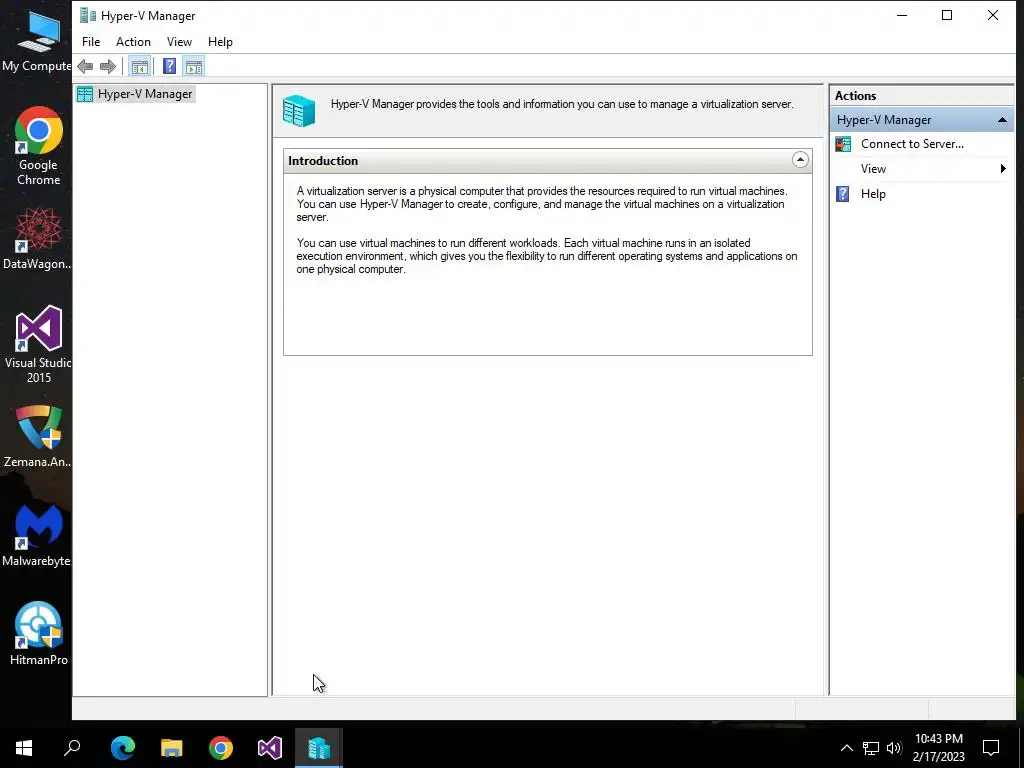
Task: Open My Computer desktop icon
Action: pyautogui.click(x=37, y=42)
